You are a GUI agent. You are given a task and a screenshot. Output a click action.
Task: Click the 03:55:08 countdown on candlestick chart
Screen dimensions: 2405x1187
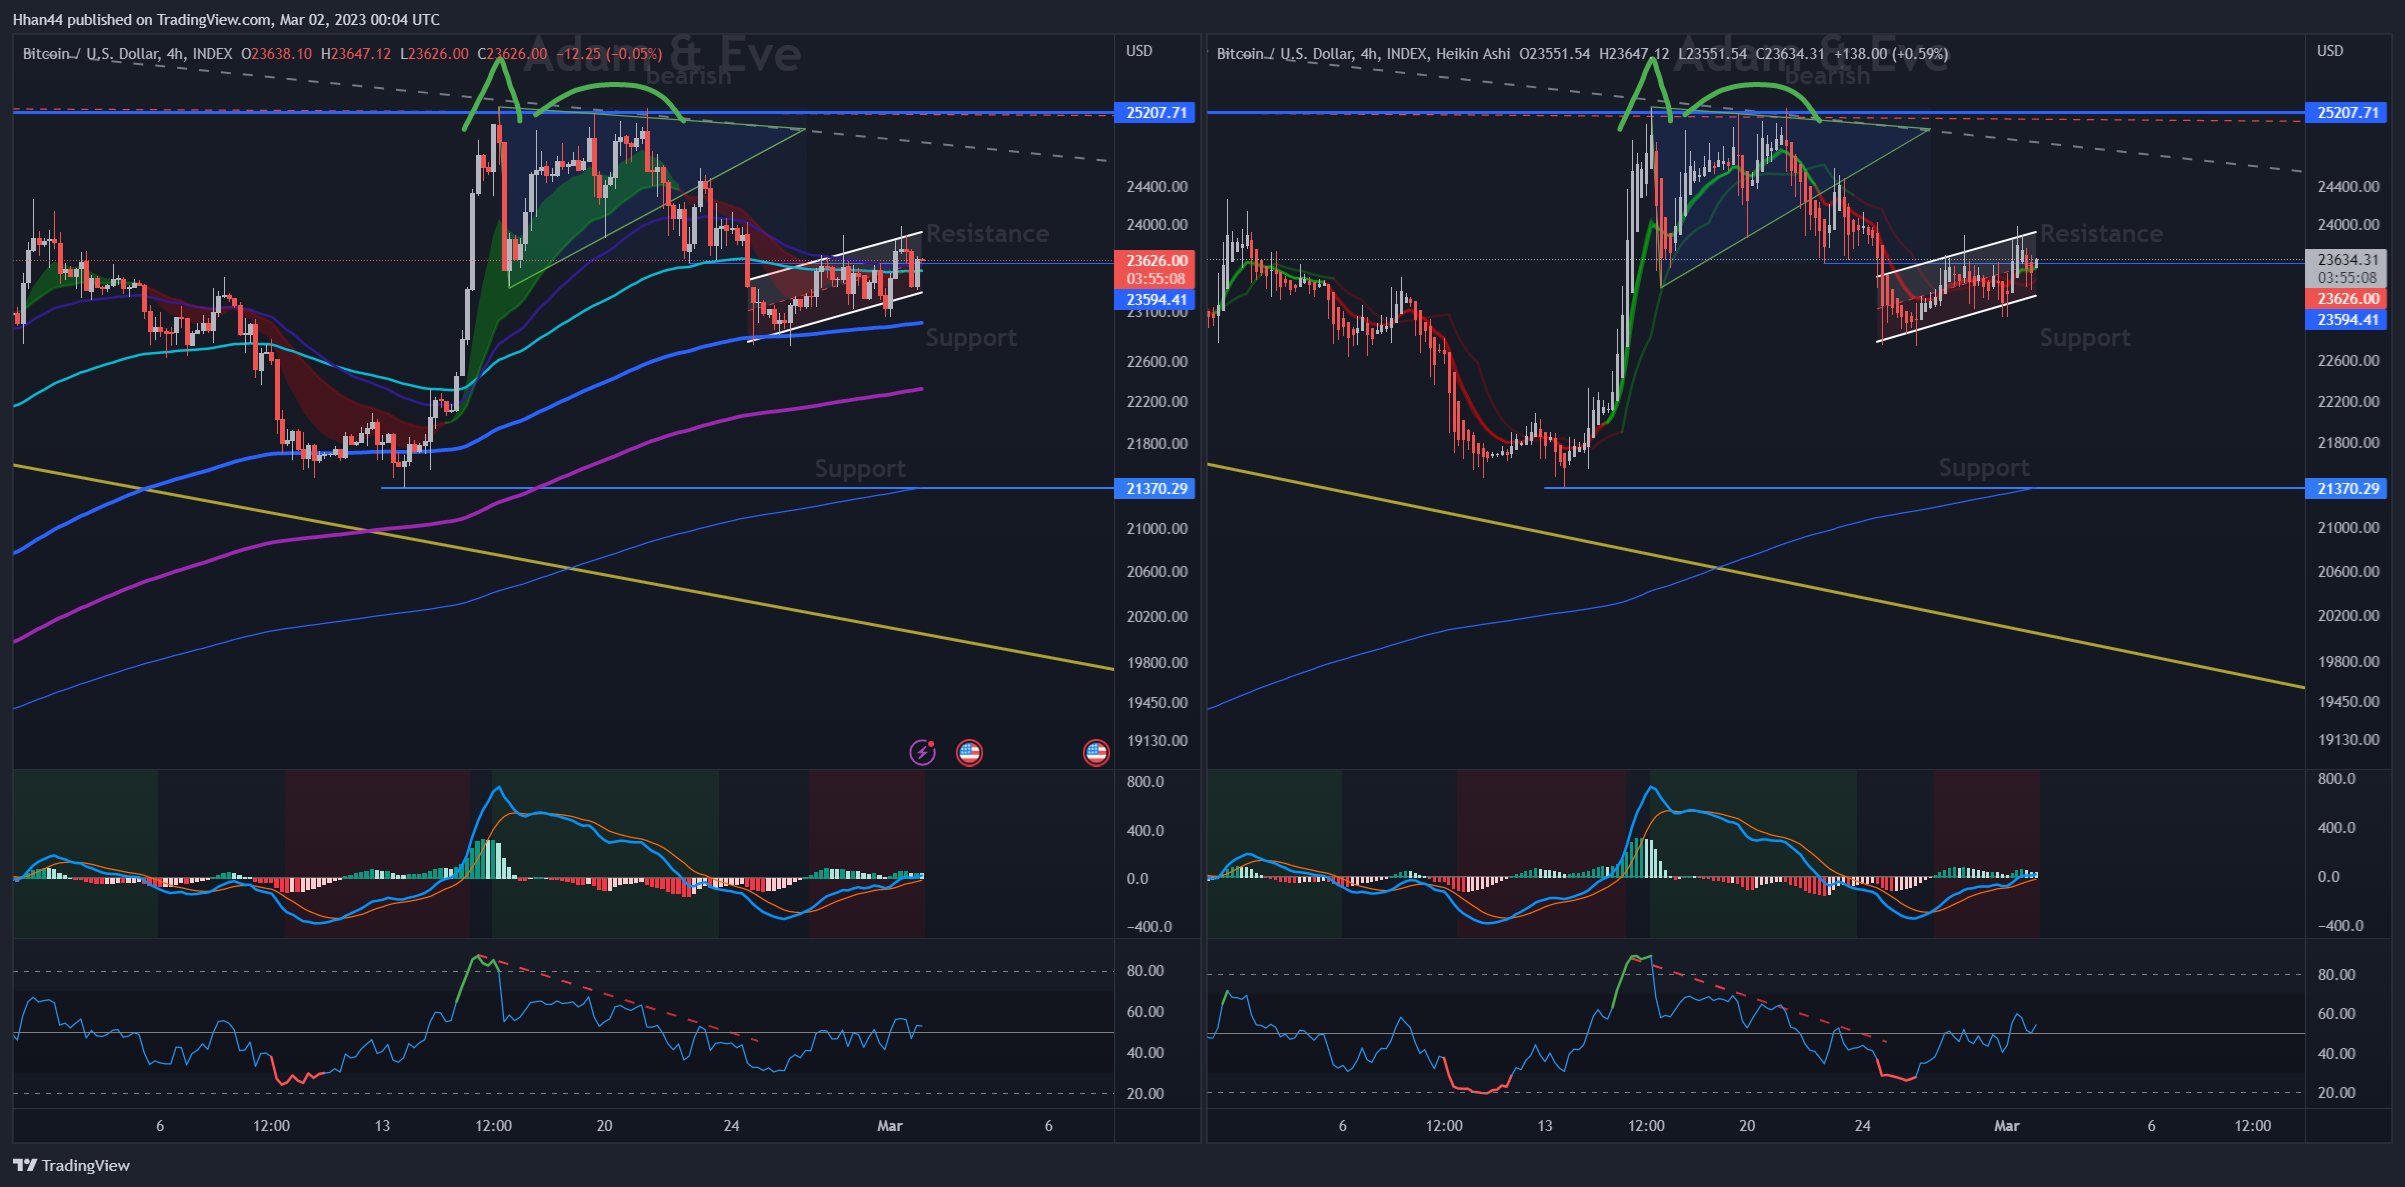[1156, 279]
